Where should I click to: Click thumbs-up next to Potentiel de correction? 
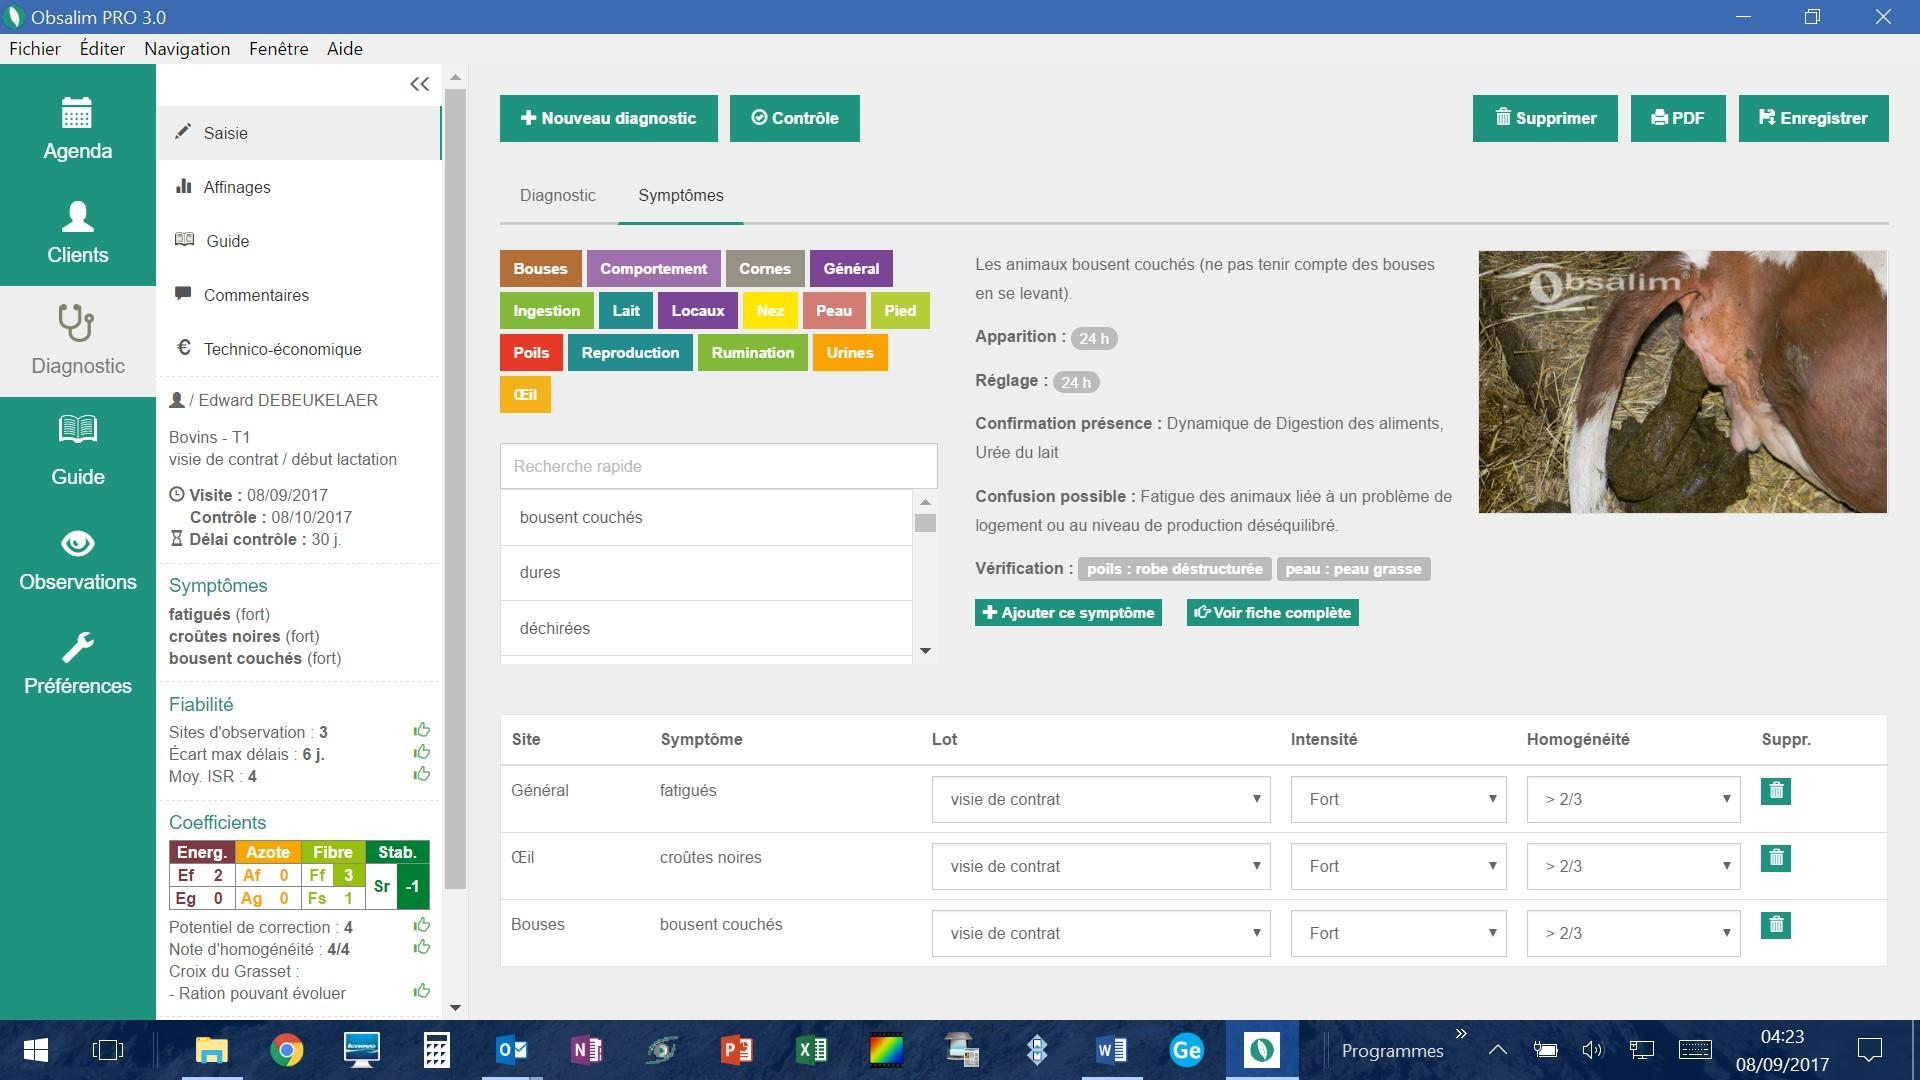422,925
